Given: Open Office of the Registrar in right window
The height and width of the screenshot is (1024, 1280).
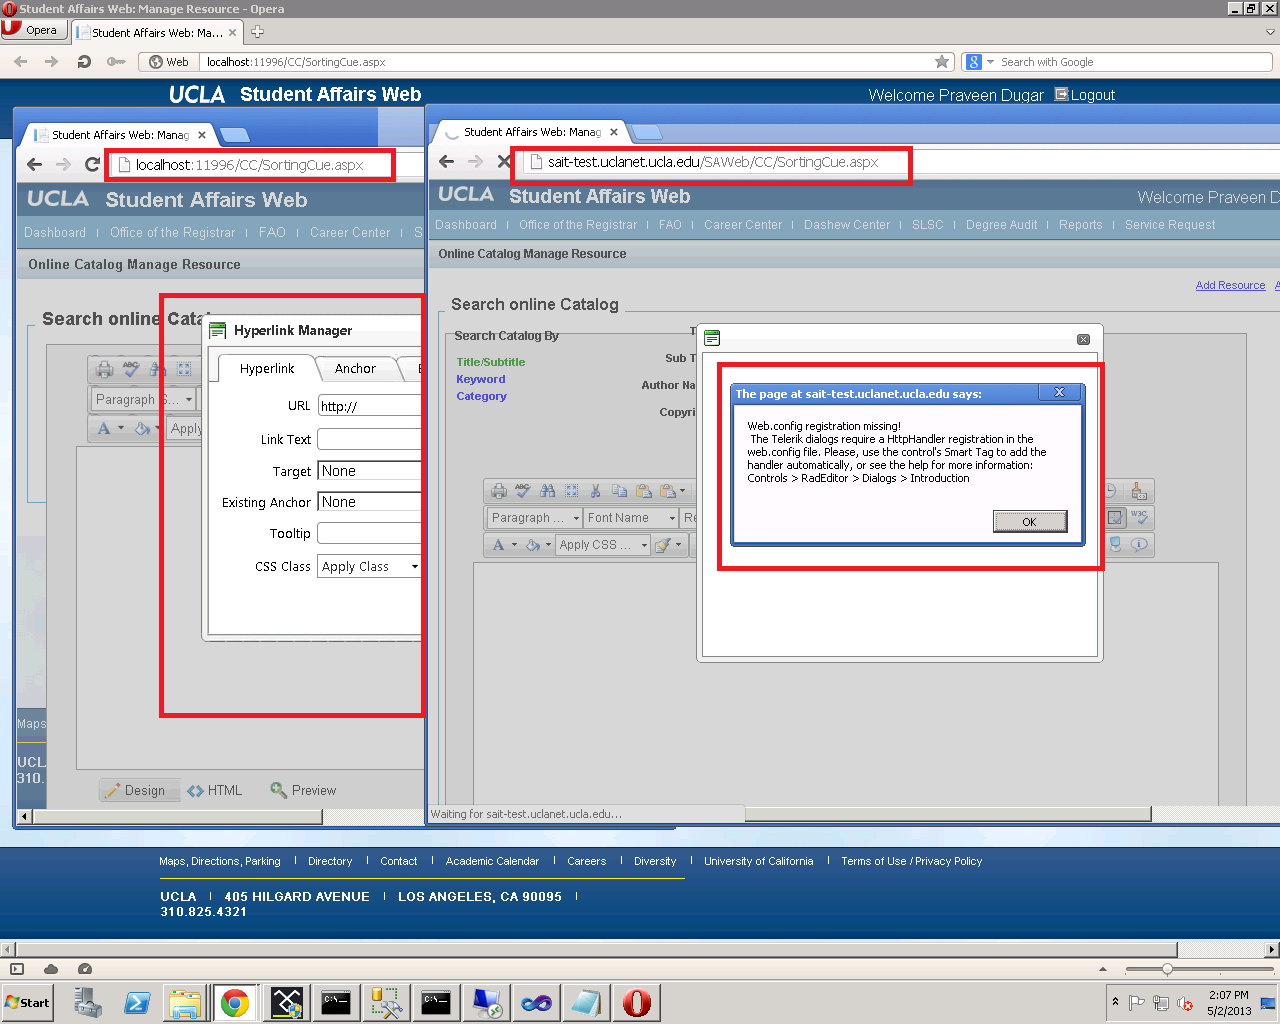Looking at the screenshot, I should point(578,225).
